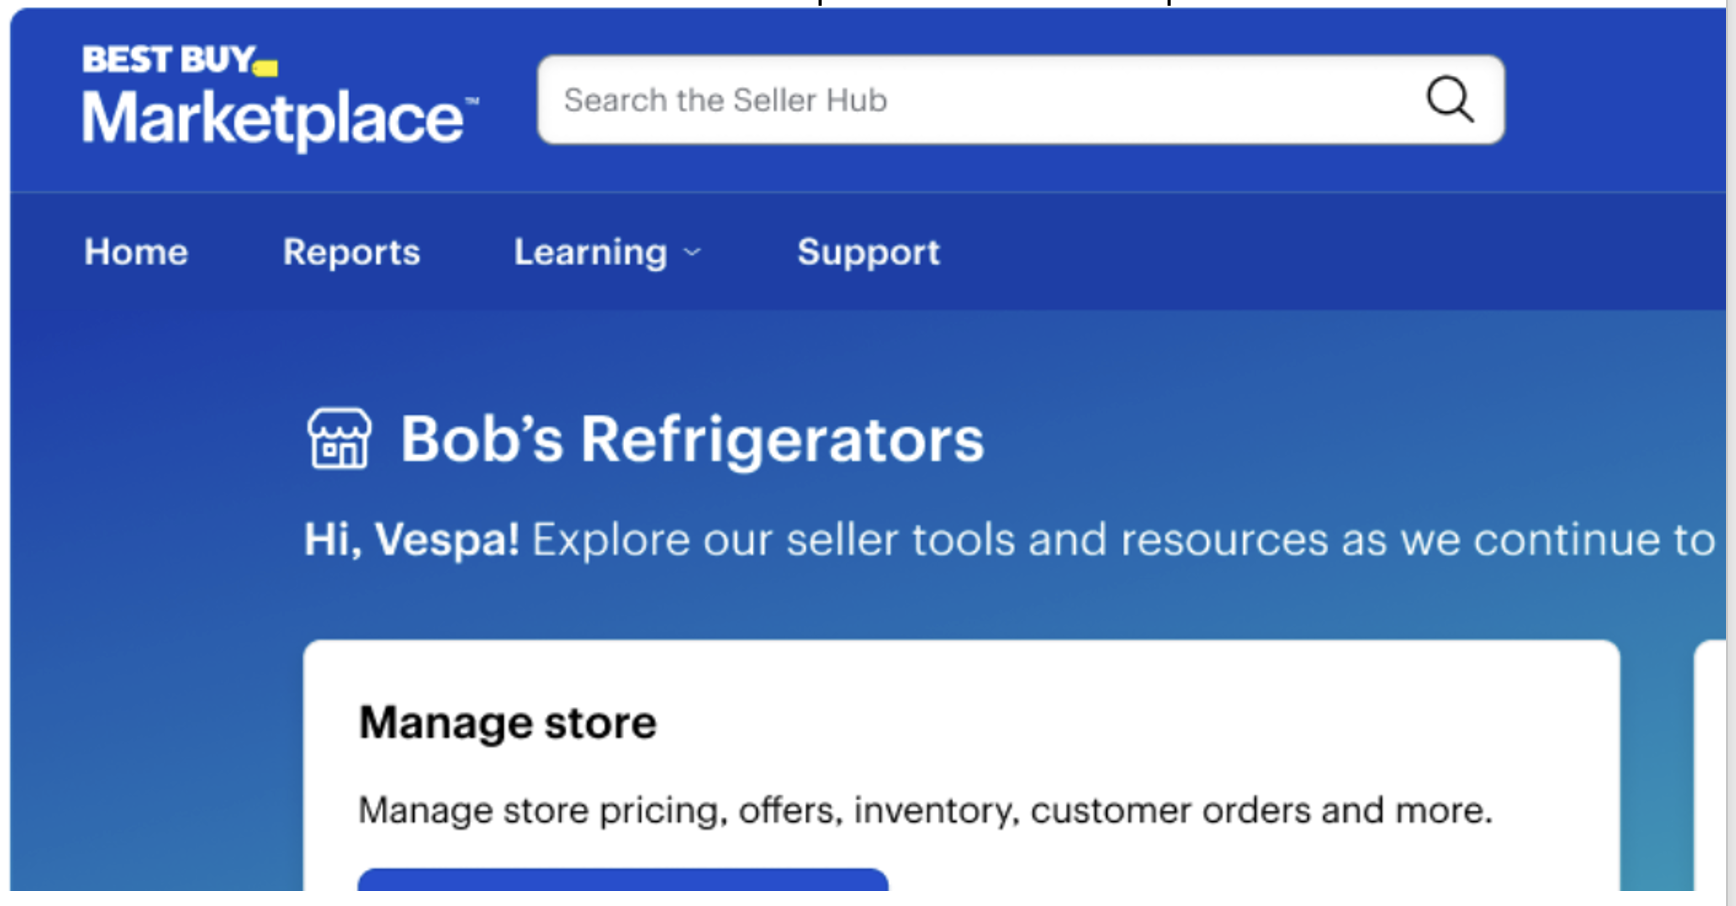Go to the Home tab

[x=136, y=253]
